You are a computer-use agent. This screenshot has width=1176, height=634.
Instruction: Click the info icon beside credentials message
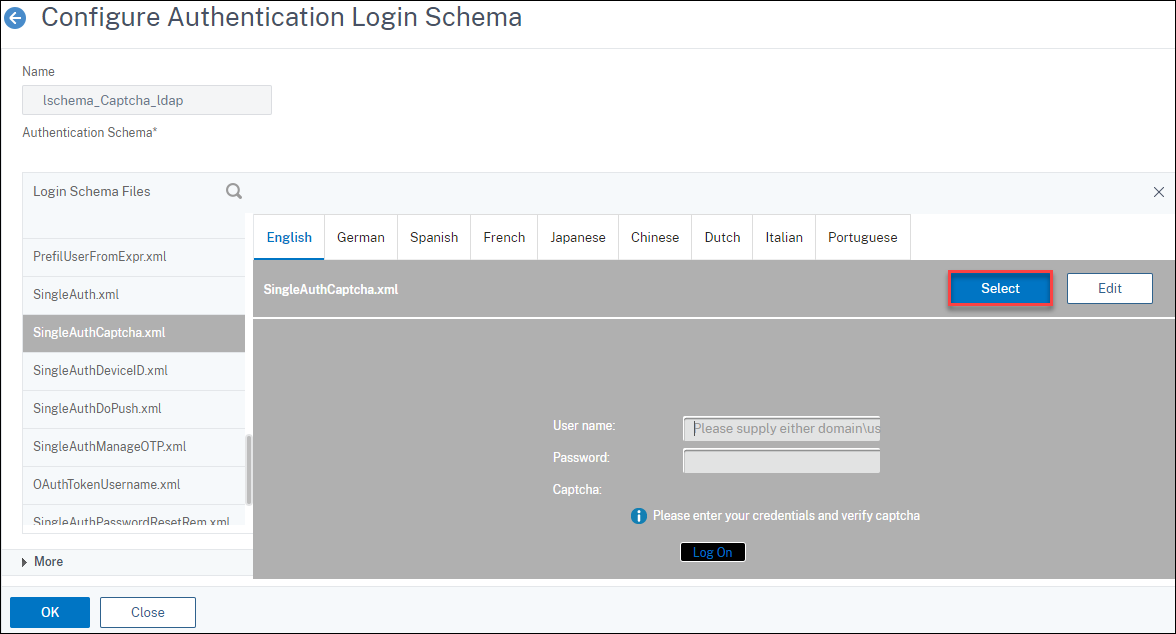click(x=638, y=516)
